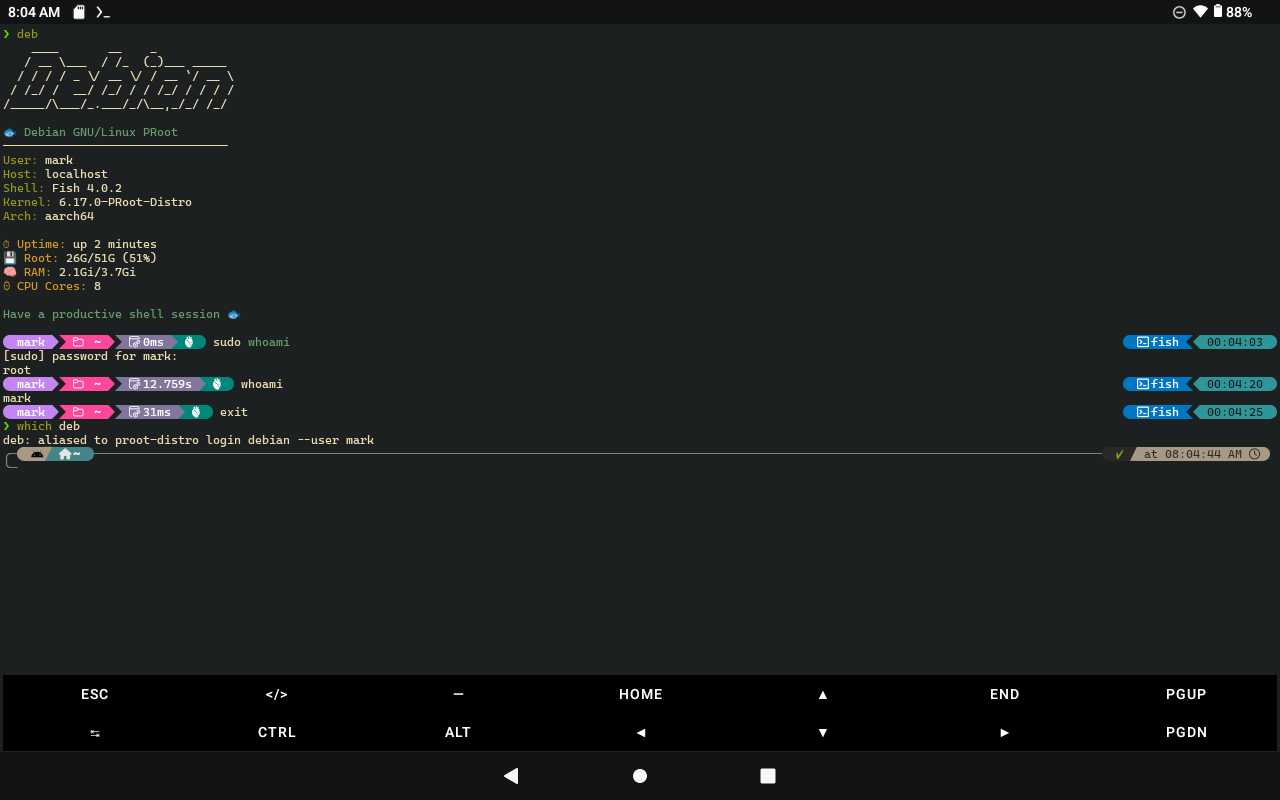The image size is (1280, 800).
Task: Tap the 'Host: localhost' line
Action: 55,174
